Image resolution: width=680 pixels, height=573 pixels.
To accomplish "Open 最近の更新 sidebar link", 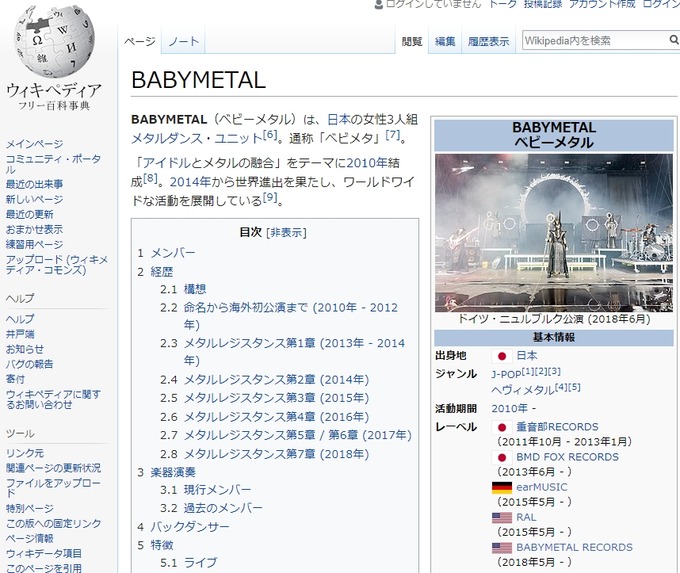I will pos(29,214).
